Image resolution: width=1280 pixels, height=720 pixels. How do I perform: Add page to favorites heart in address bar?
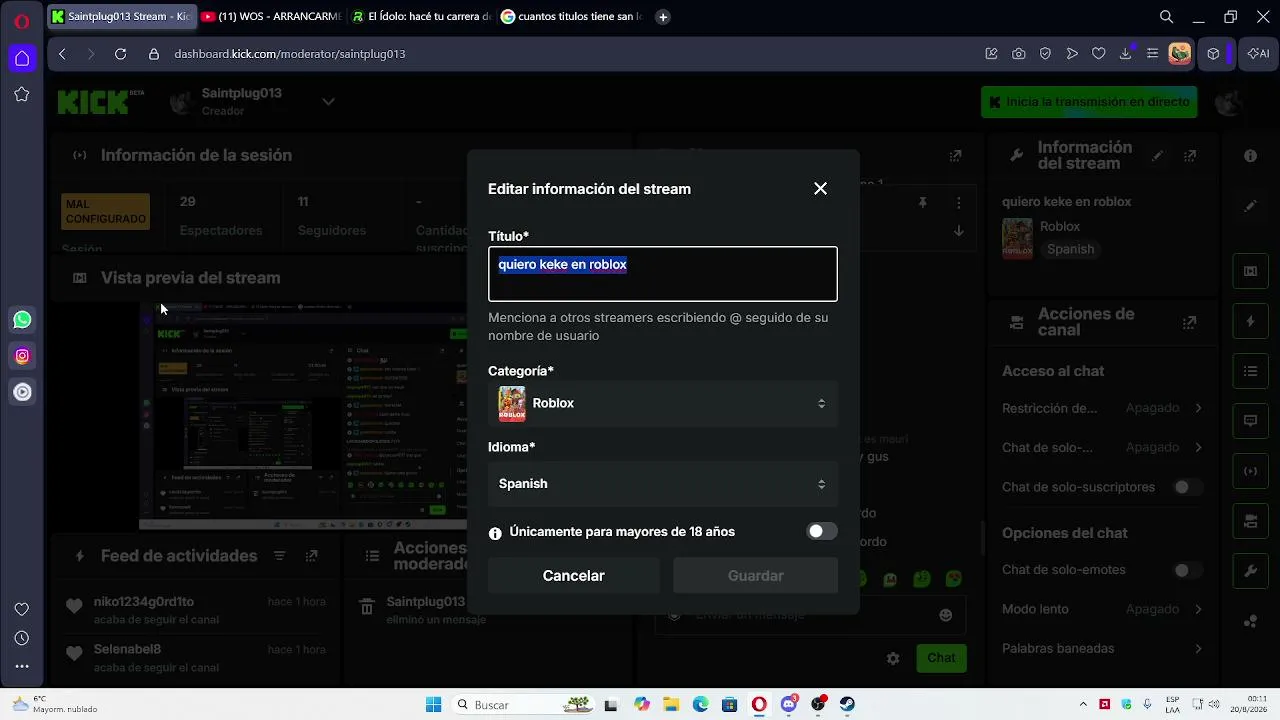1098,54
